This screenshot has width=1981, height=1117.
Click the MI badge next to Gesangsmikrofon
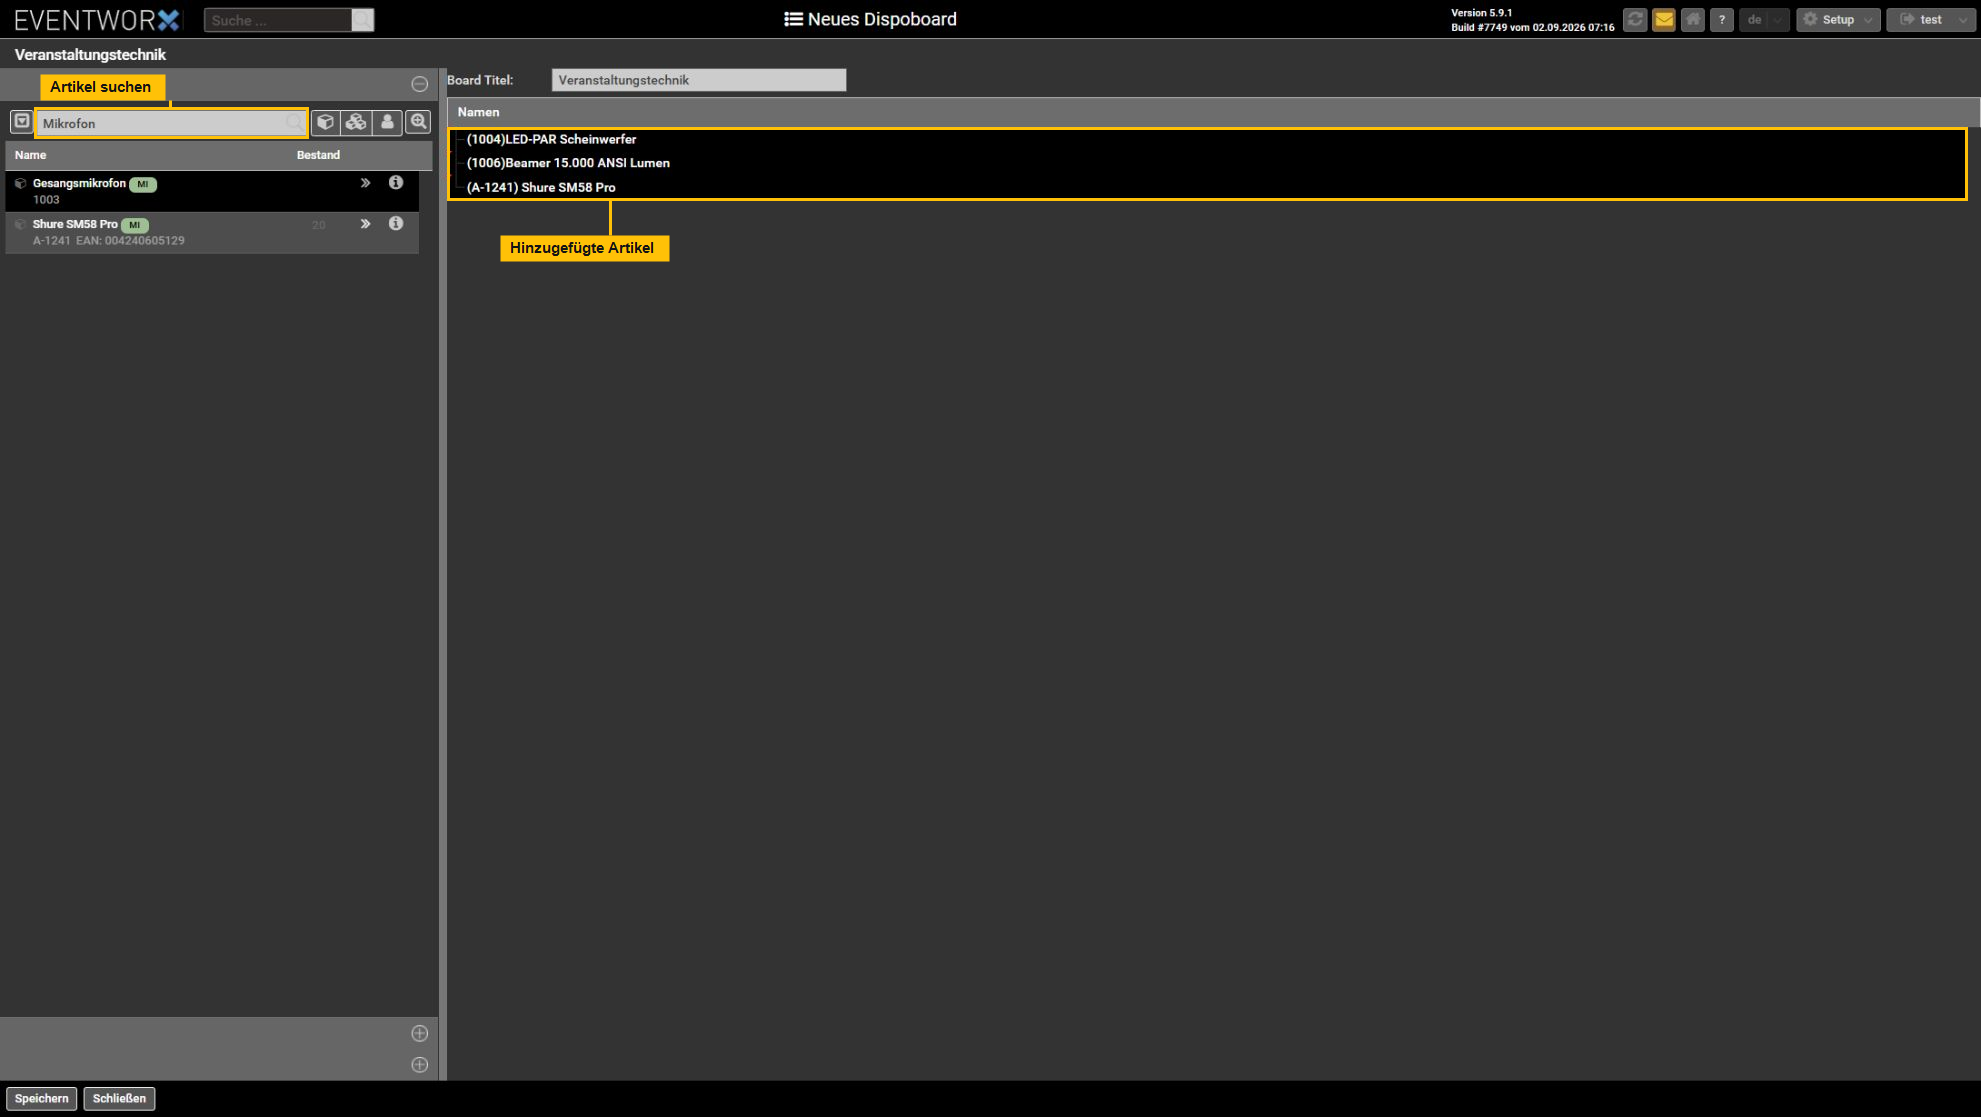143,184
